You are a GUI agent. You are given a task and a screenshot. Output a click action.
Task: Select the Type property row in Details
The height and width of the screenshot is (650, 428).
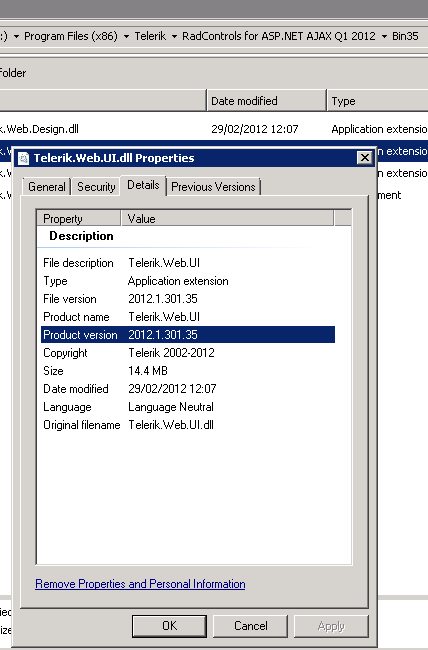point(187,281)
